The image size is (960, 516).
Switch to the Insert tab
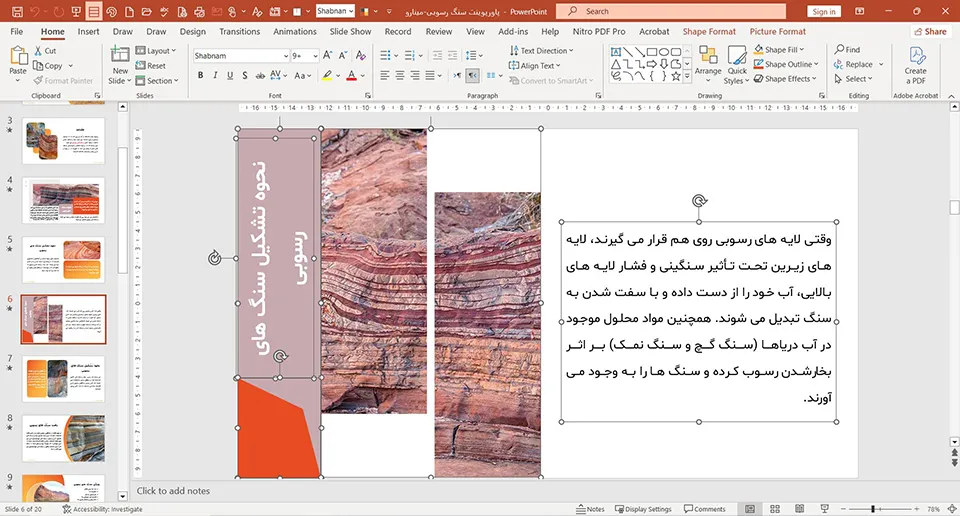pyautogui.click(x=88, y=31)
